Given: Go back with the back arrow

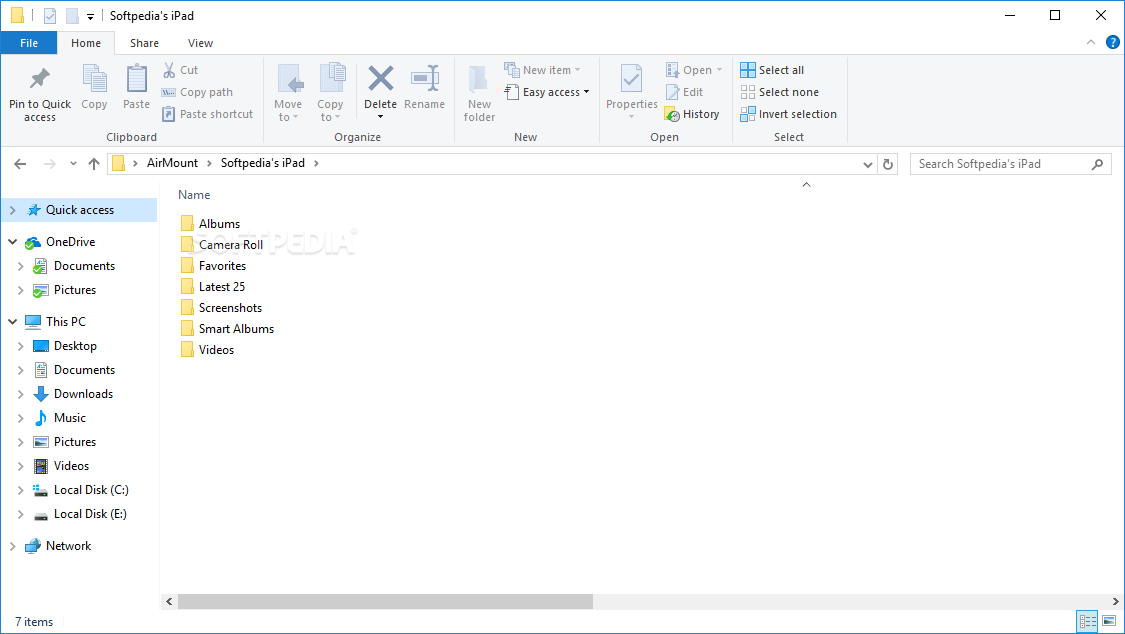Looking at the screenshot, I should [x=20, y=164].
